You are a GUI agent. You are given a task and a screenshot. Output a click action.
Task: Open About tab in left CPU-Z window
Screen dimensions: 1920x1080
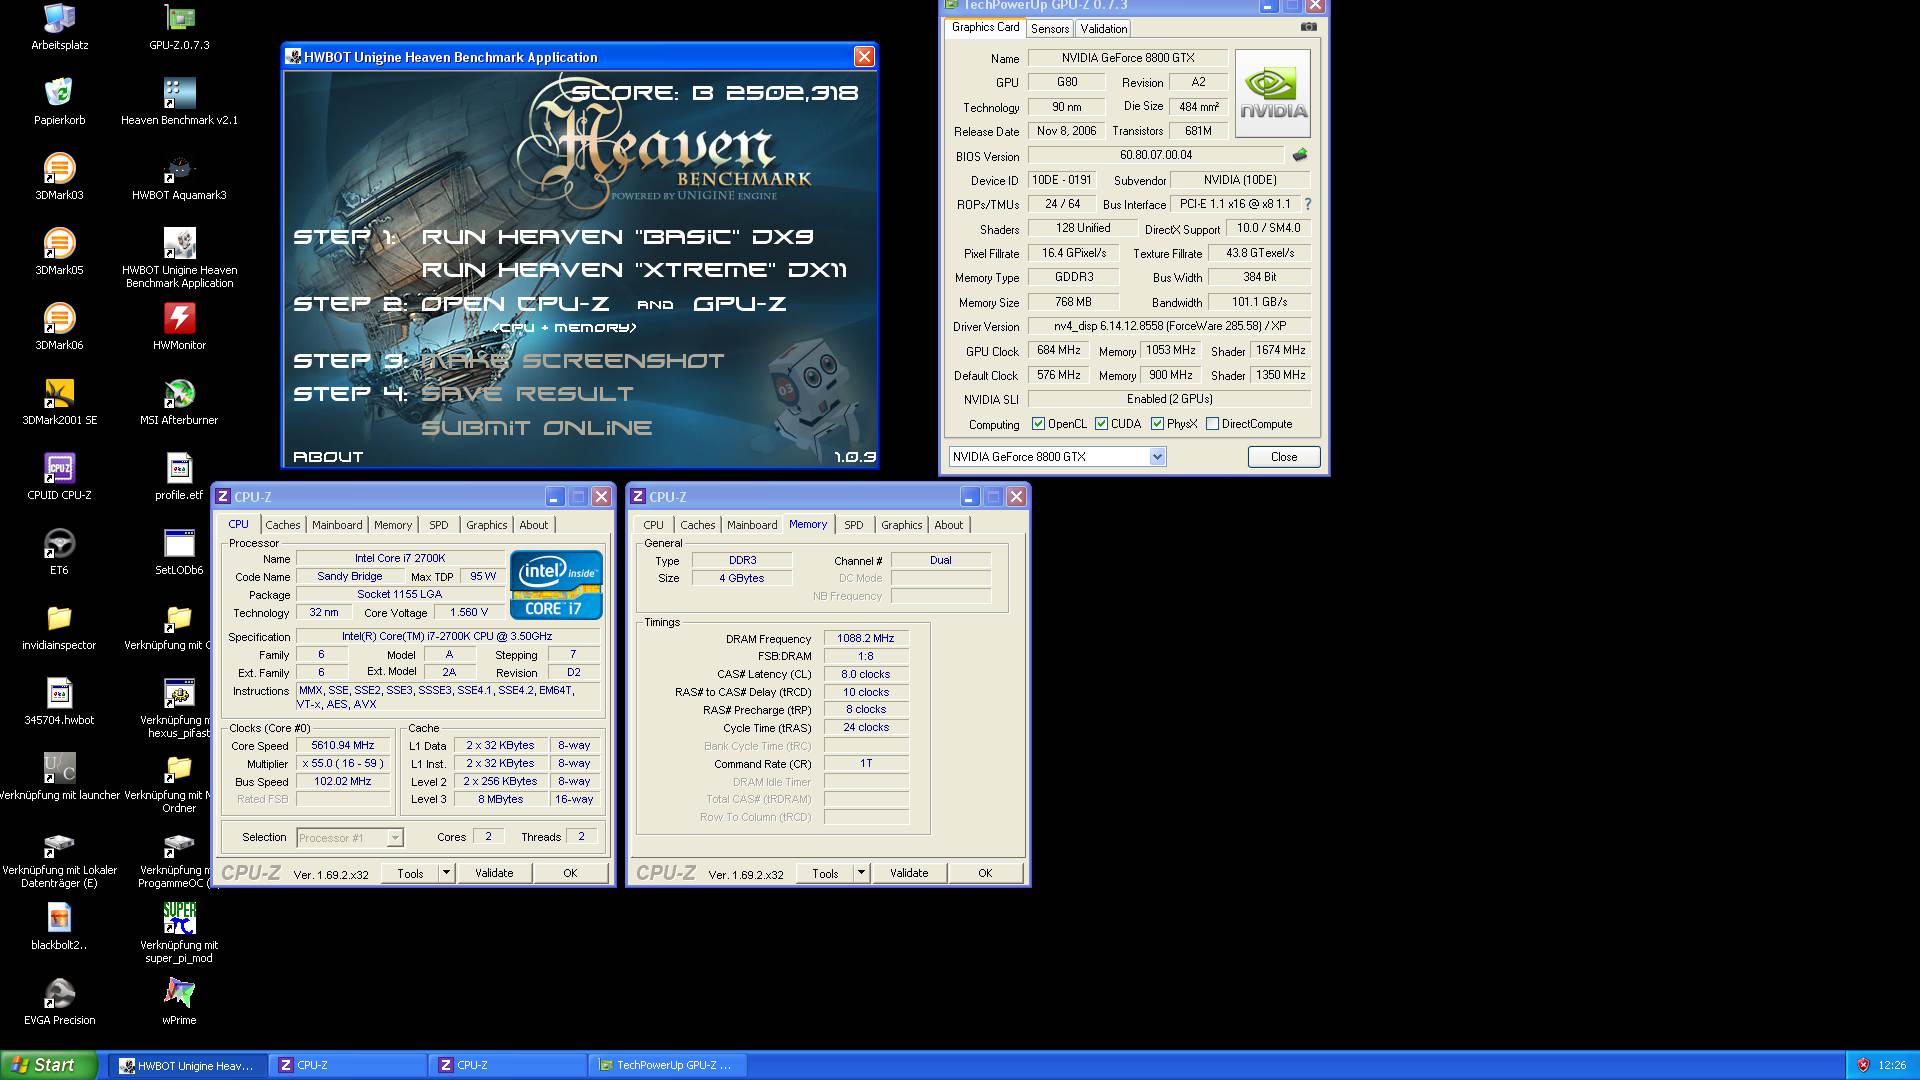tap(533, 525)
